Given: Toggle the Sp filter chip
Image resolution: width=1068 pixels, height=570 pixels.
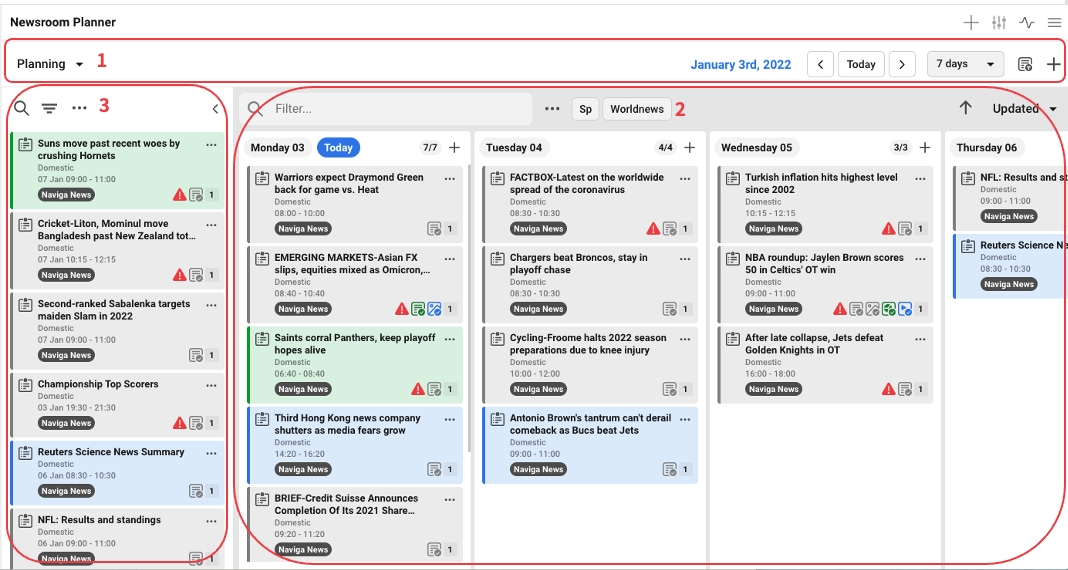Looking at the screenshot, I should pos(585,109).
